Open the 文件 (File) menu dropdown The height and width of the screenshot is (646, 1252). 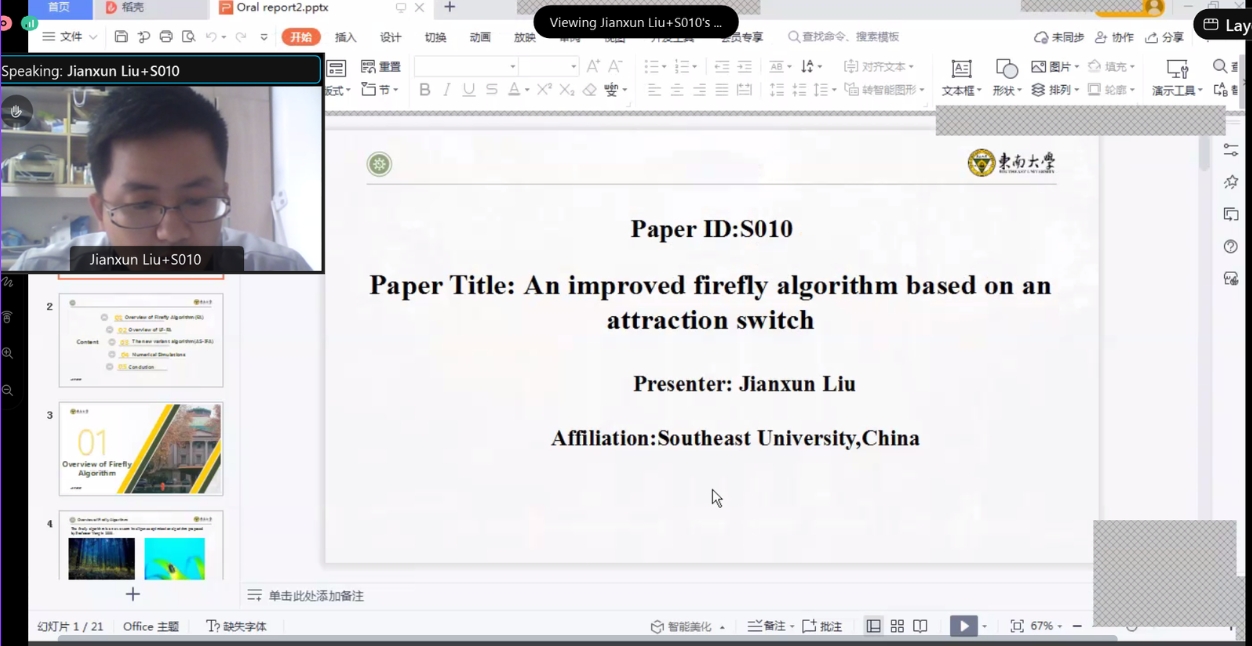(x=70, y=37)
